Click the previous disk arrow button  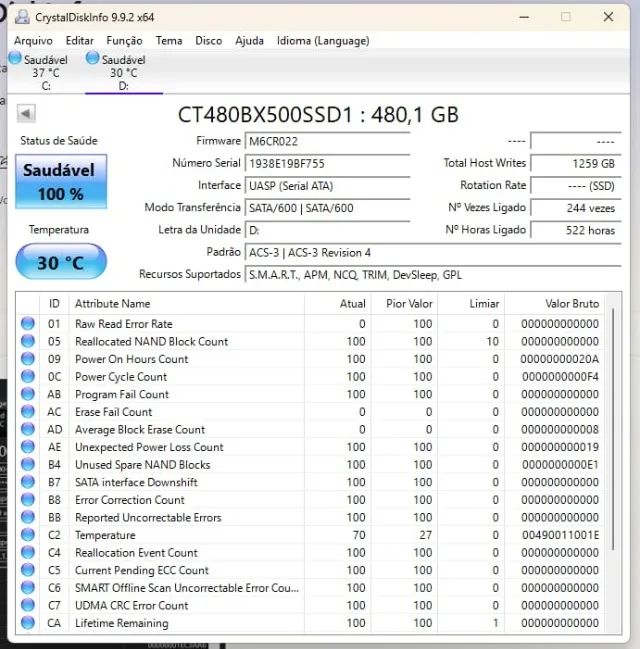[x=26, y=113]
